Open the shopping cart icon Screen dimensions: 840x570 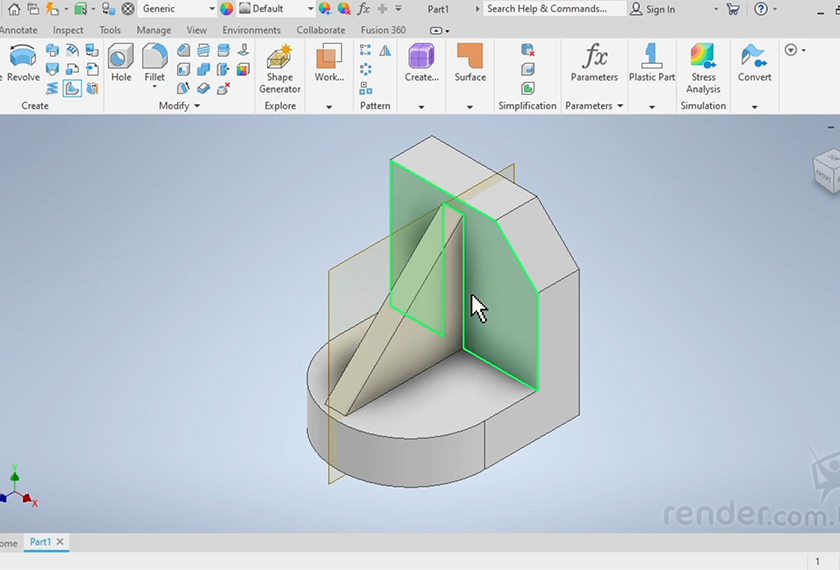click(733, 9)
